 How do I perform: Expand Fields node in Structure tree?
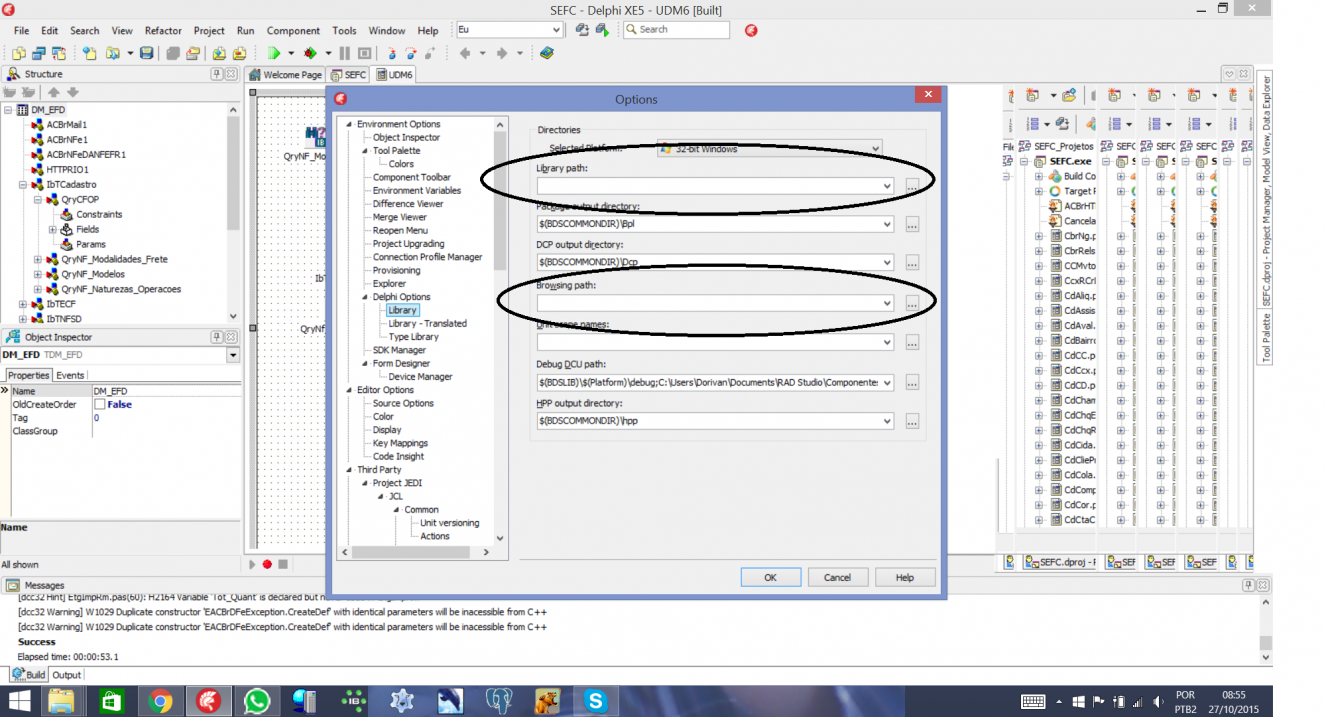coord(53,229)
